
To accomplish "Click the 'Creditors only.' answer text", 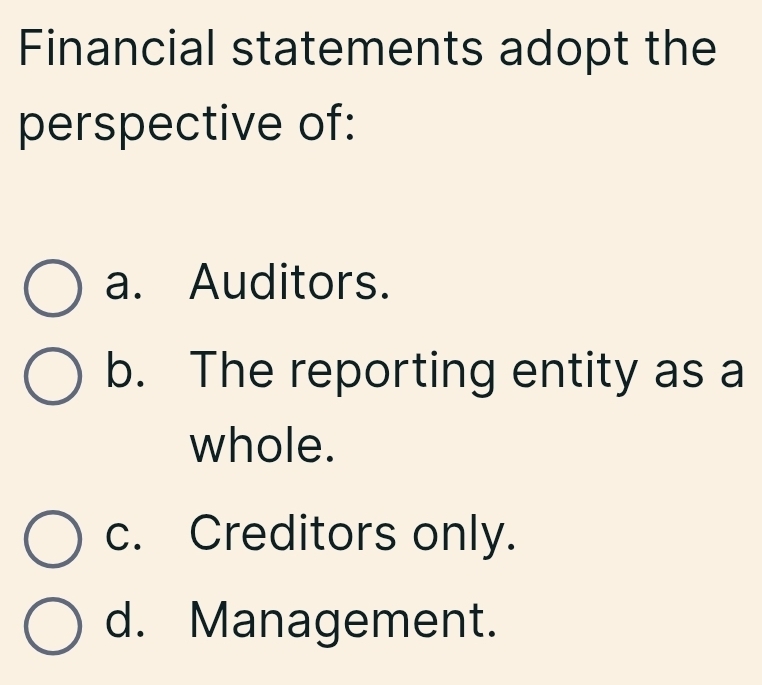I will [x=353, y=534].
